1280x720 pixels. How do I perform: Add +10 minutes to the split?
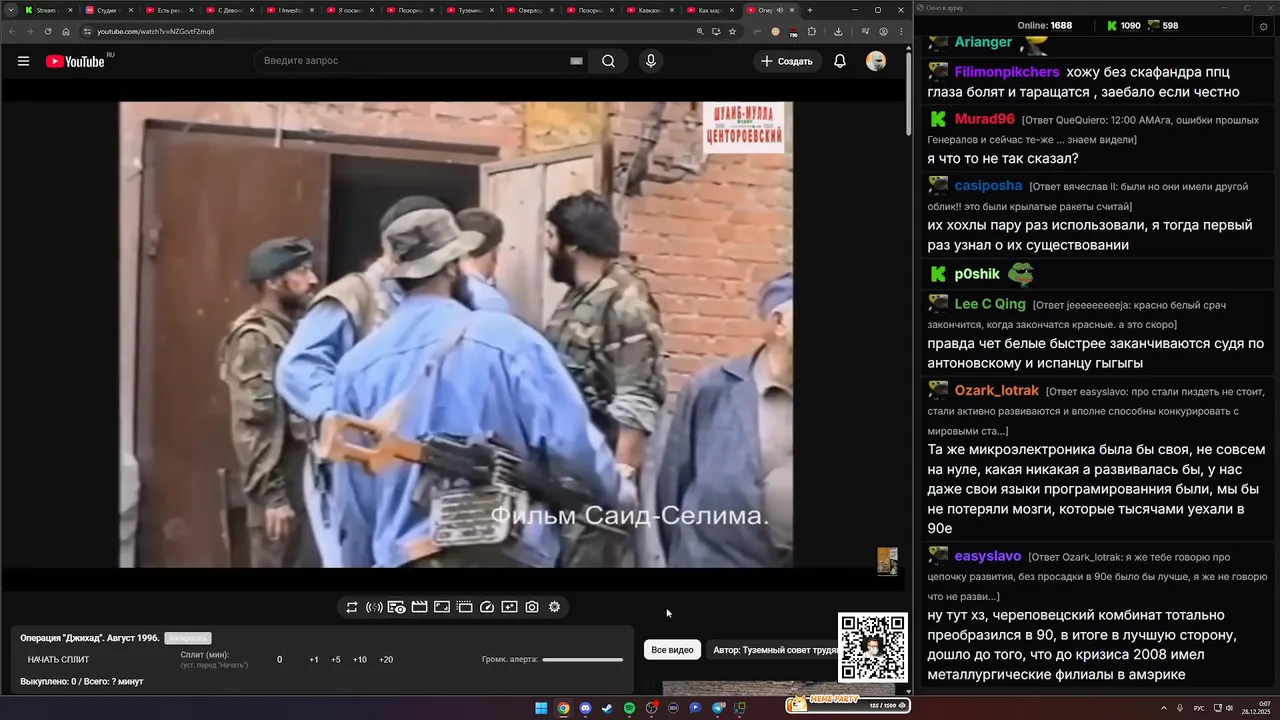pos(360,660)
